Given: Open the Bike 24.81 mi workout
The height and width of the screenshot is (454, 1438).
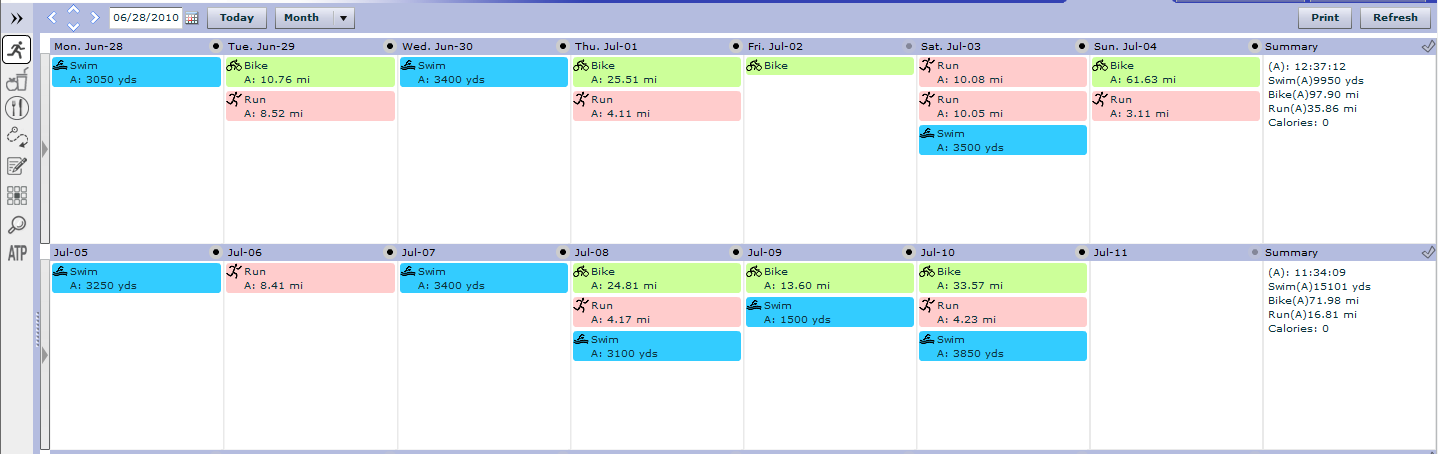Looking at the screenshot, I should (656, 278).
